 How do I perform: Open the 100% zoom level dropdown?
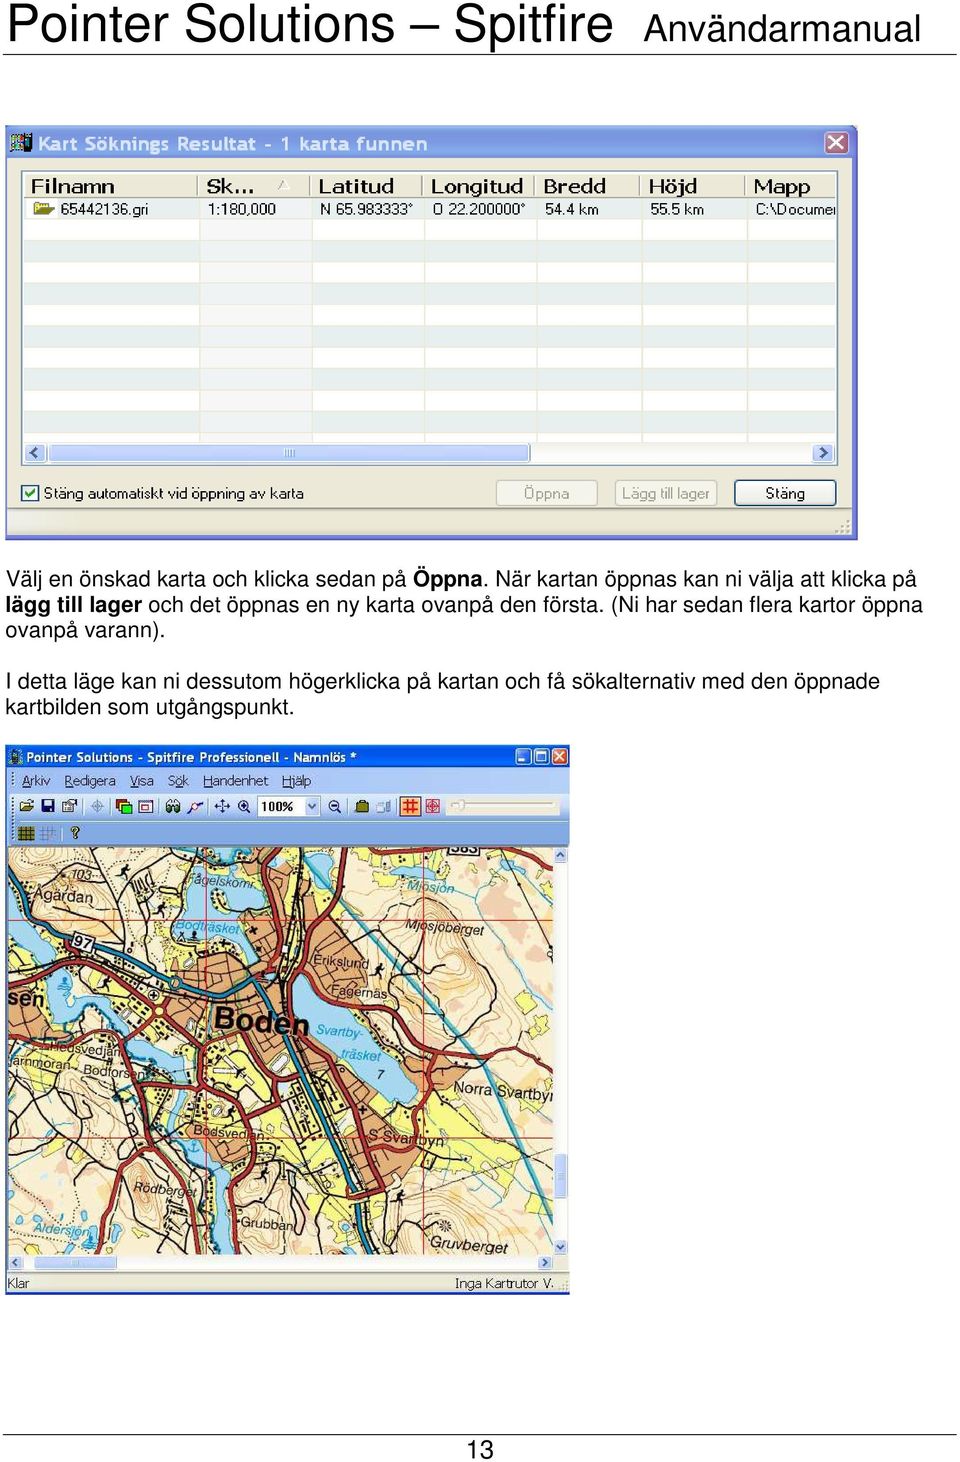(312, 806)
